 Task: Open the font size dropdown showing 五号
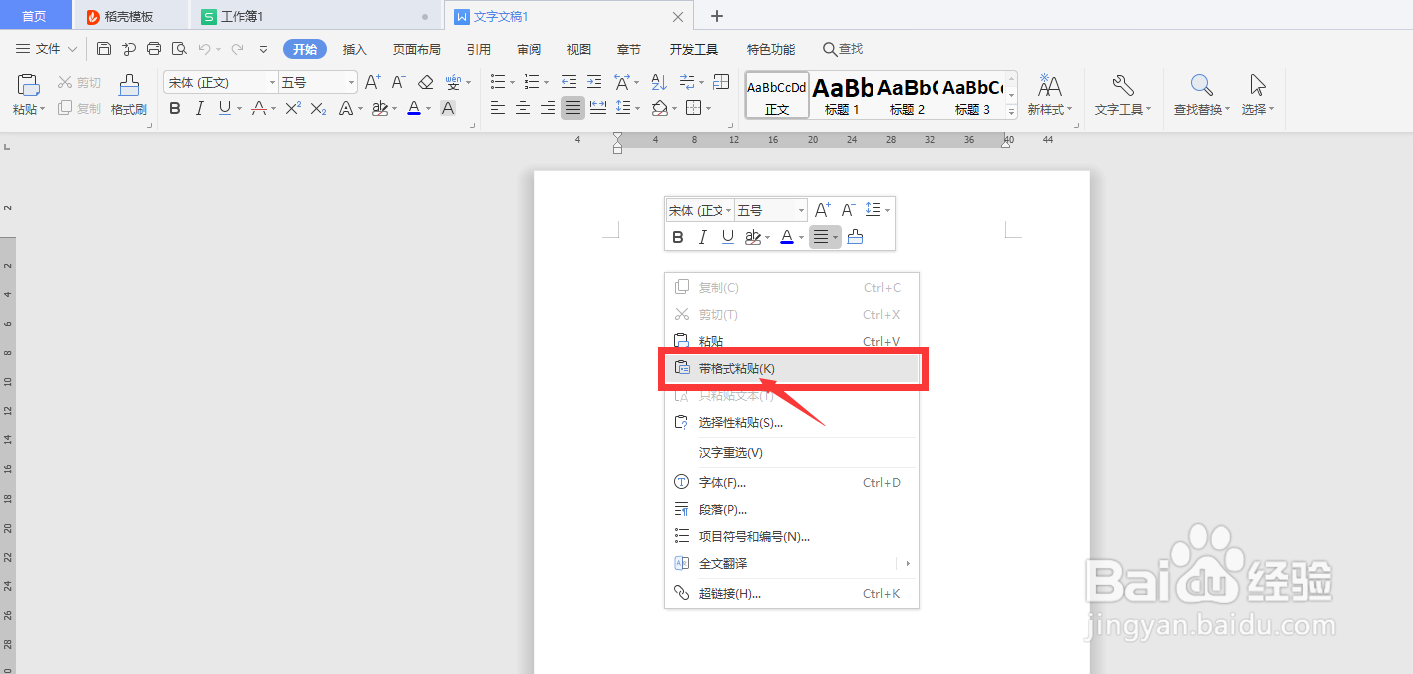pos(352,81)
